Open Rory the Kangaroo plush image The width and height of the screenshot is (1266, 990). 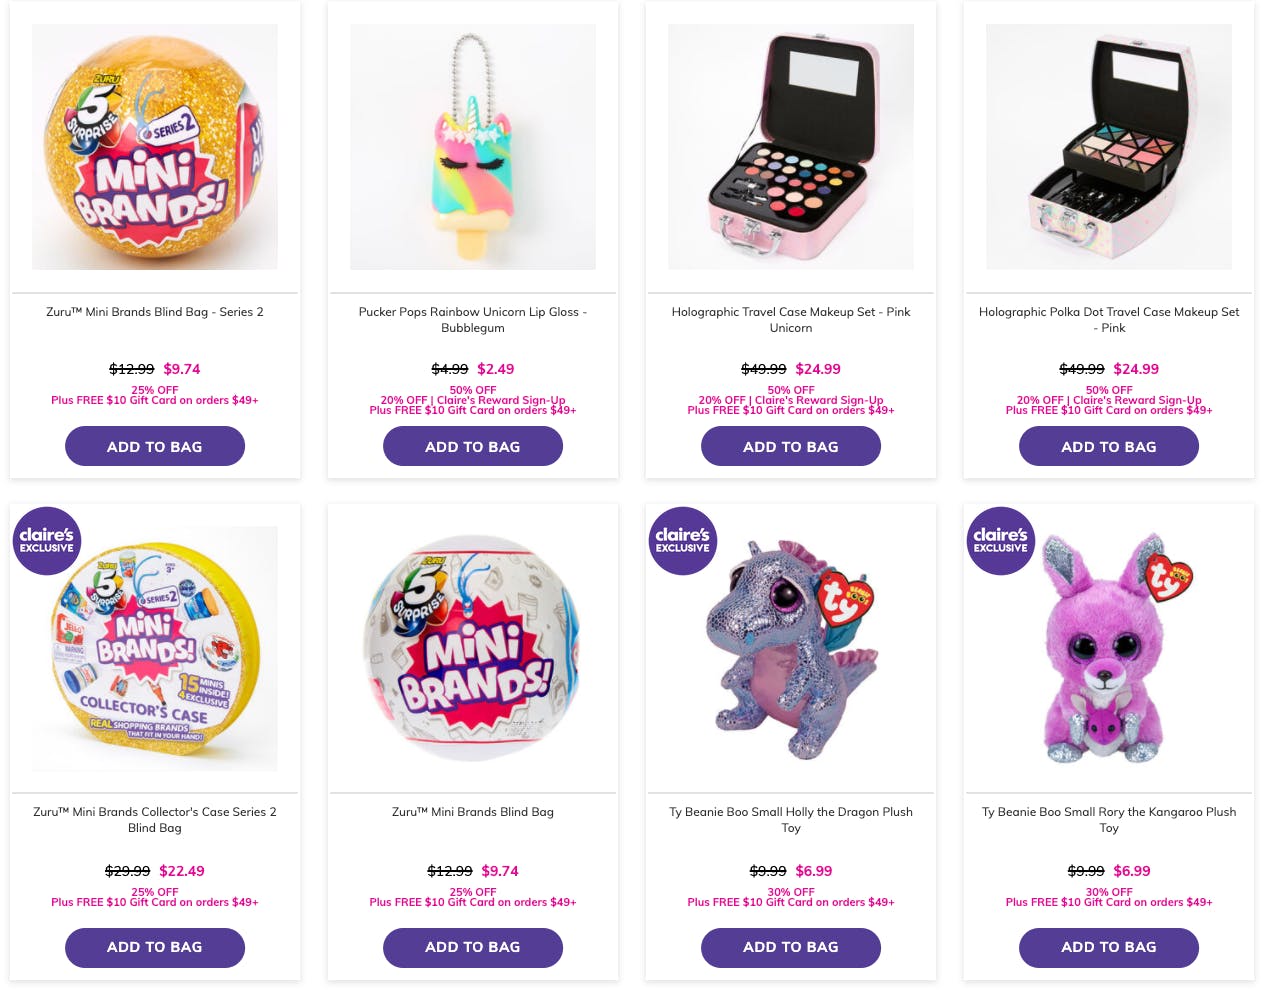(1109, 649)
